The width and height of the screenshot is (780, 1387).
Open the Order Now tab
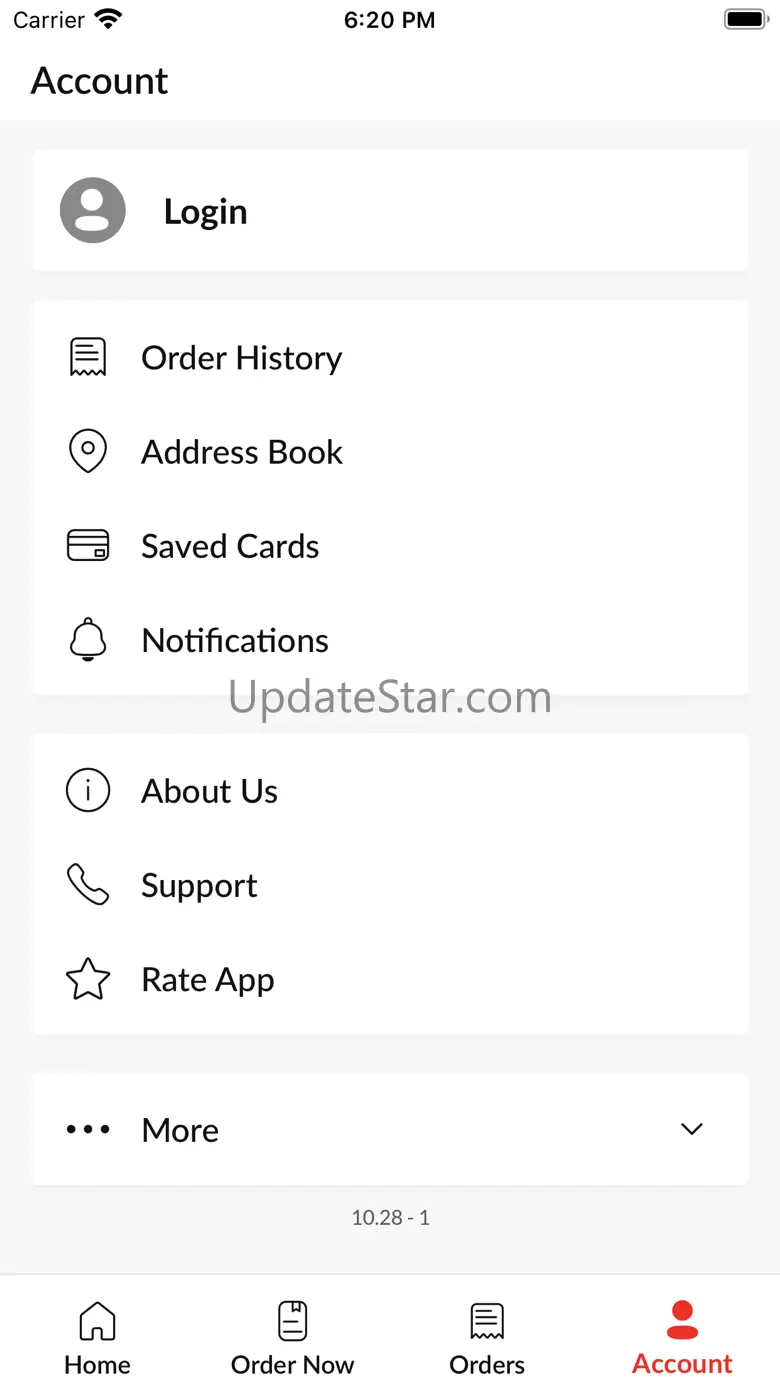pos(292,1338)
